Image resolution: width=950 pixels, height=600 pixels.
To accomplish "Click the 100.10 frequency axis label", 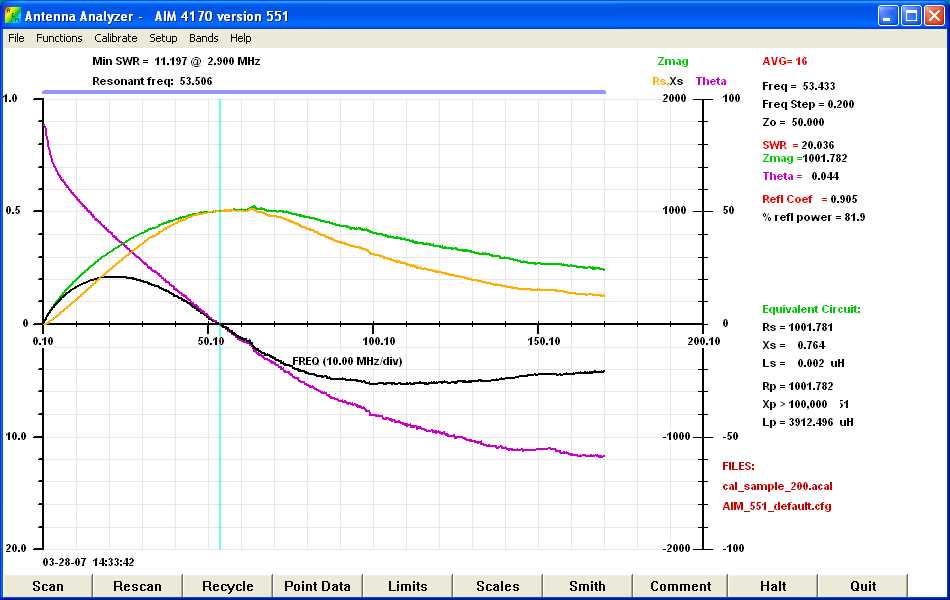I will 379,341.
